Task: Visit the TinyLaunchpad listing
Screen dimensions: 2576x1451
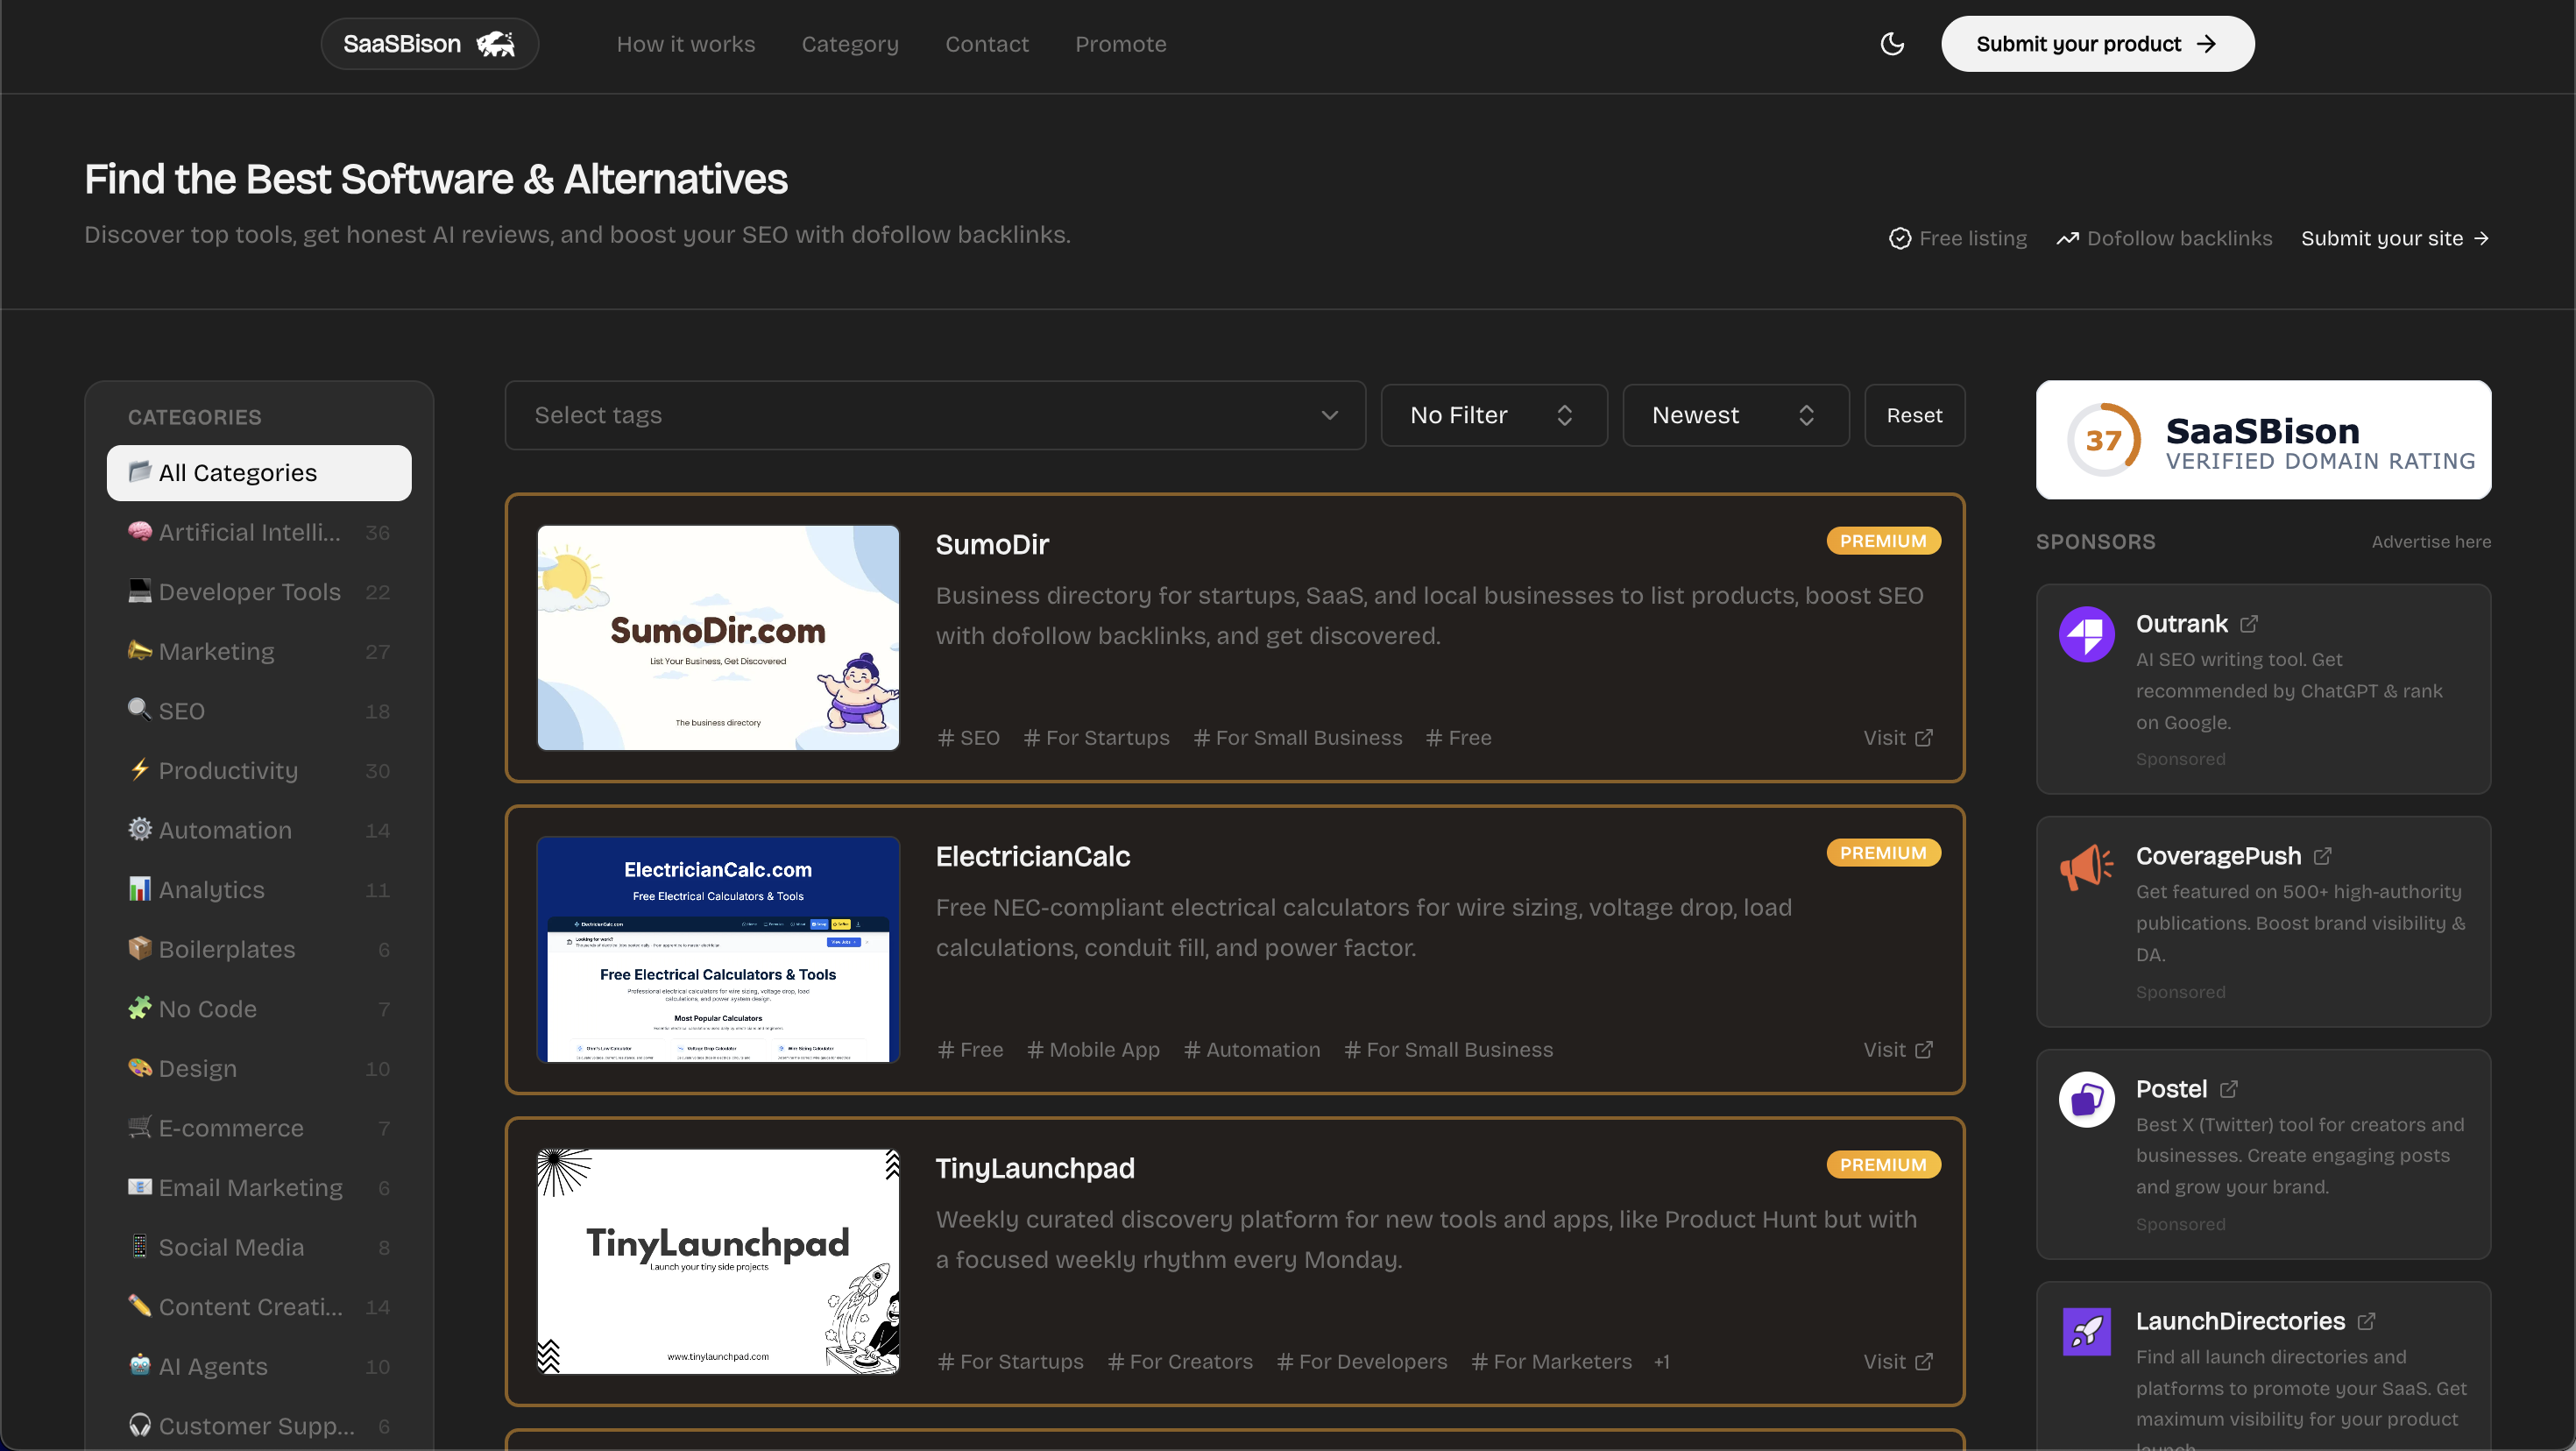Action: pyautogui.click(x=1898, y=1362)
